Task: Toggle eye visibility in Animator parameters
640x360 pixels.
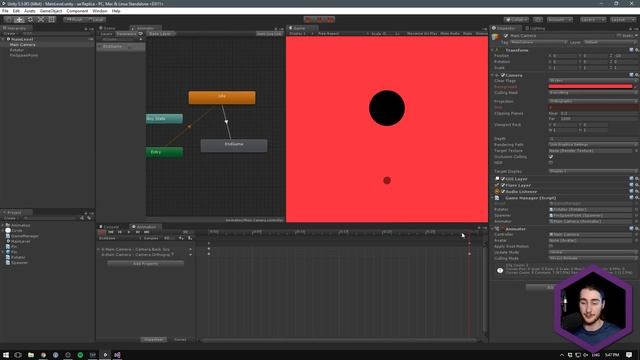Action: coord(141,33)
